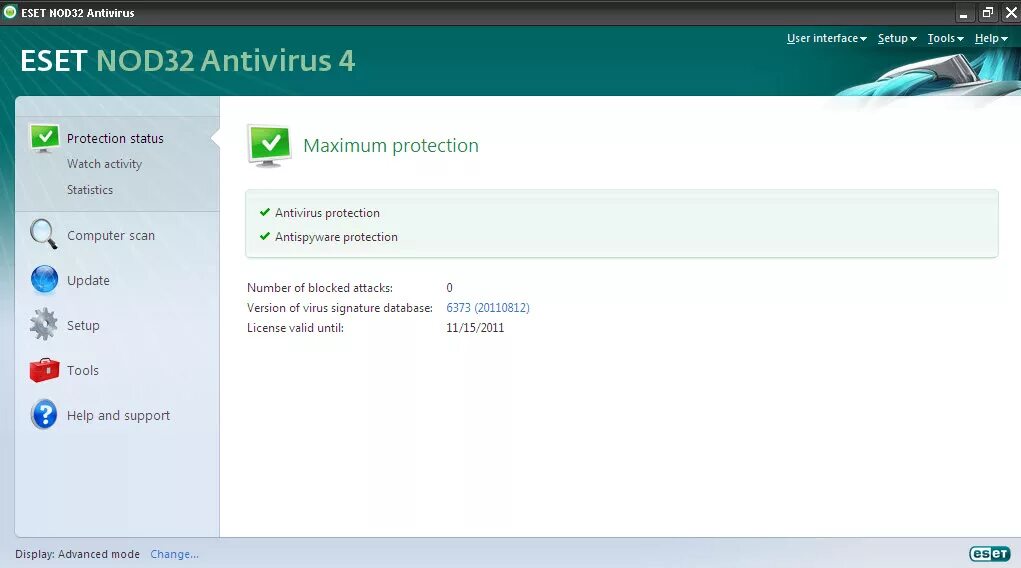Click the license date 11/15/2011
The width and height of the screenshot is (1021, 568).
click(x=475, y=328)
